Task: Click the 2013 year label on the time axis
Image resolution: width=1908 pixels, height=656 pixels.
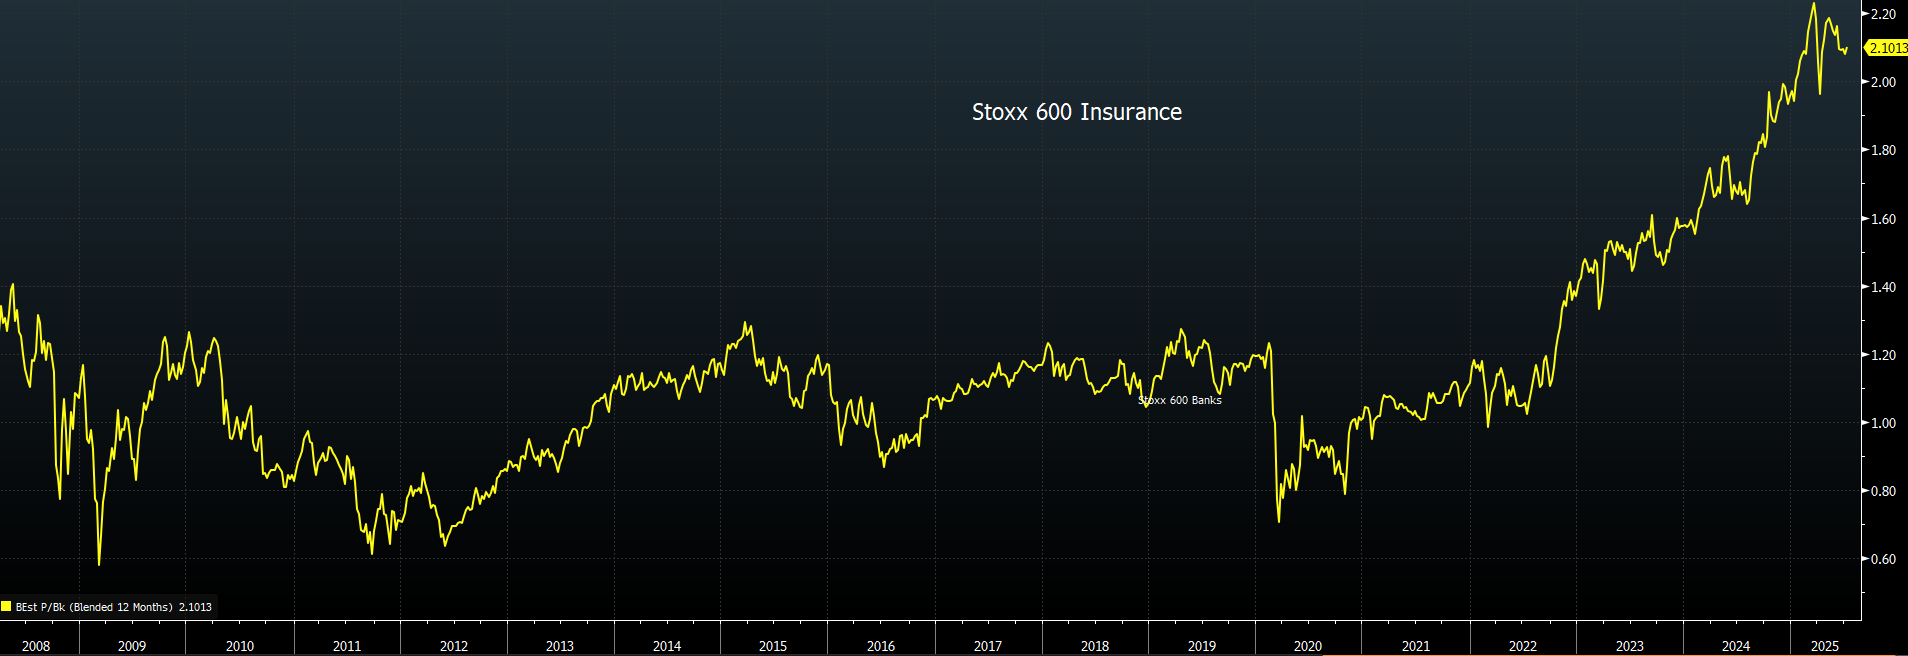Action: point(560,646)
